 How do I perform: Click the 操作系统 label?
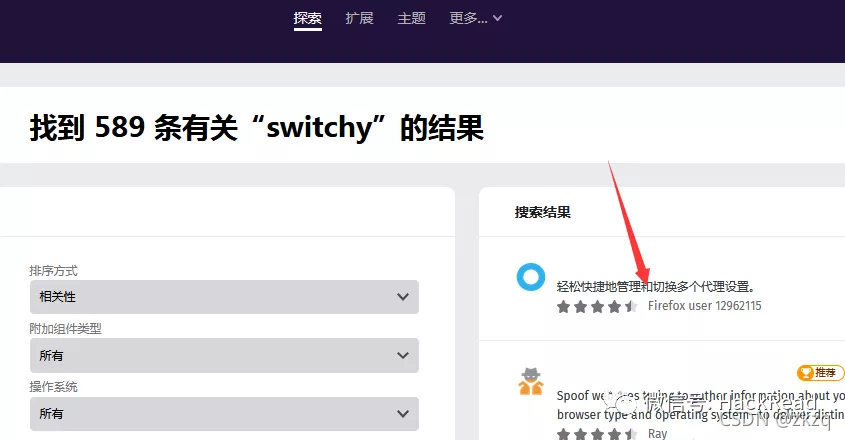pyautogui.click(x=53, y=387)
